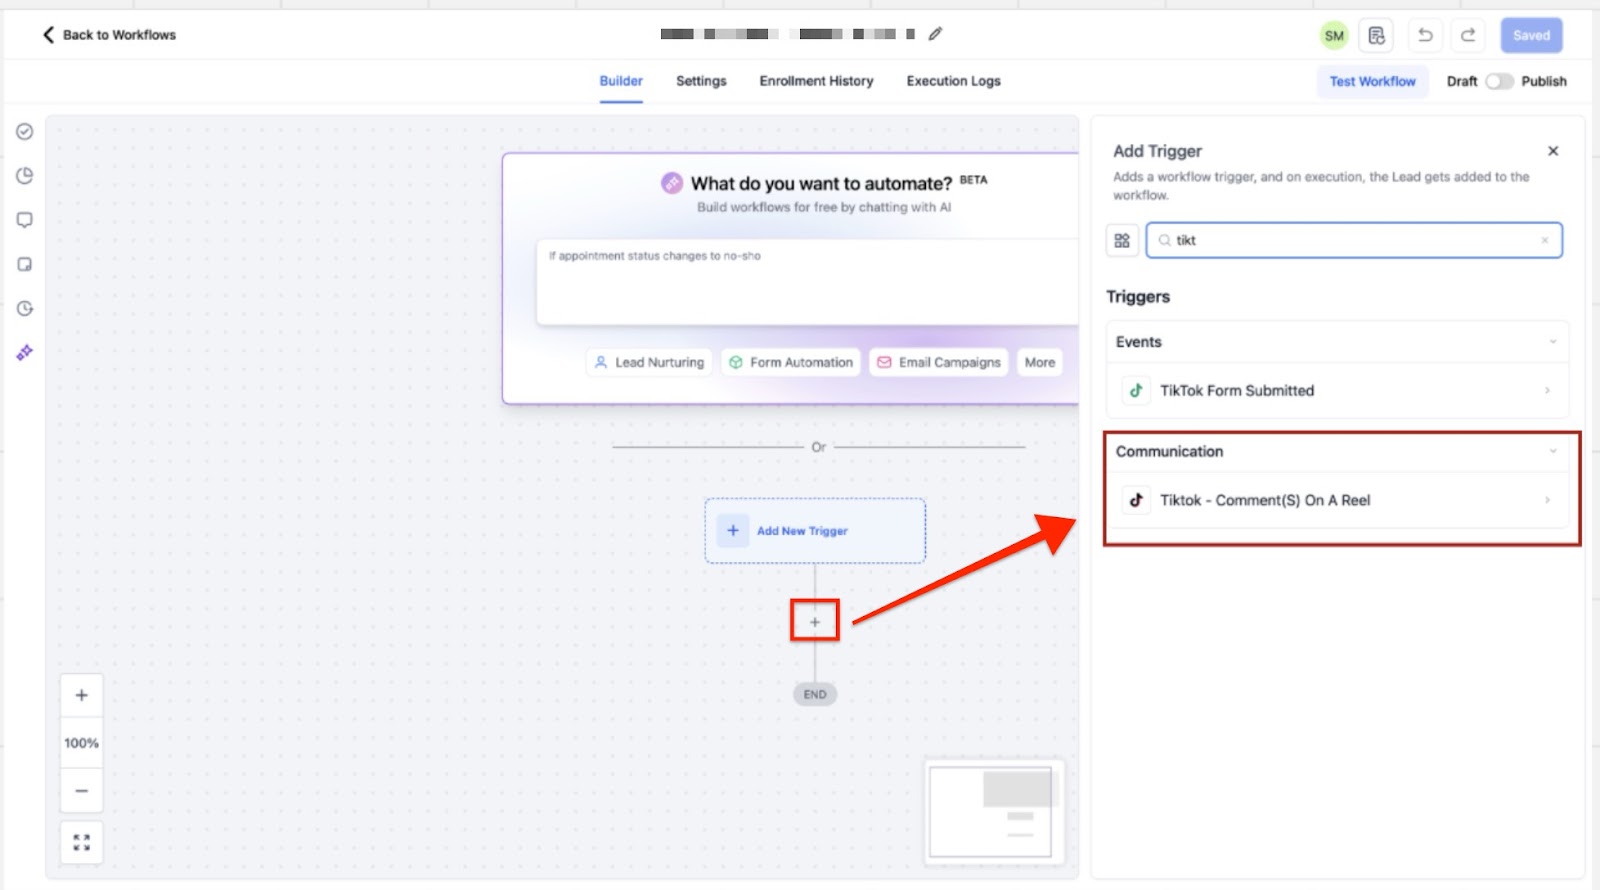Open the trigger category grid icon
Image resolution: width=1600 pixels, height=890 pixels.
pos(1122,240)
